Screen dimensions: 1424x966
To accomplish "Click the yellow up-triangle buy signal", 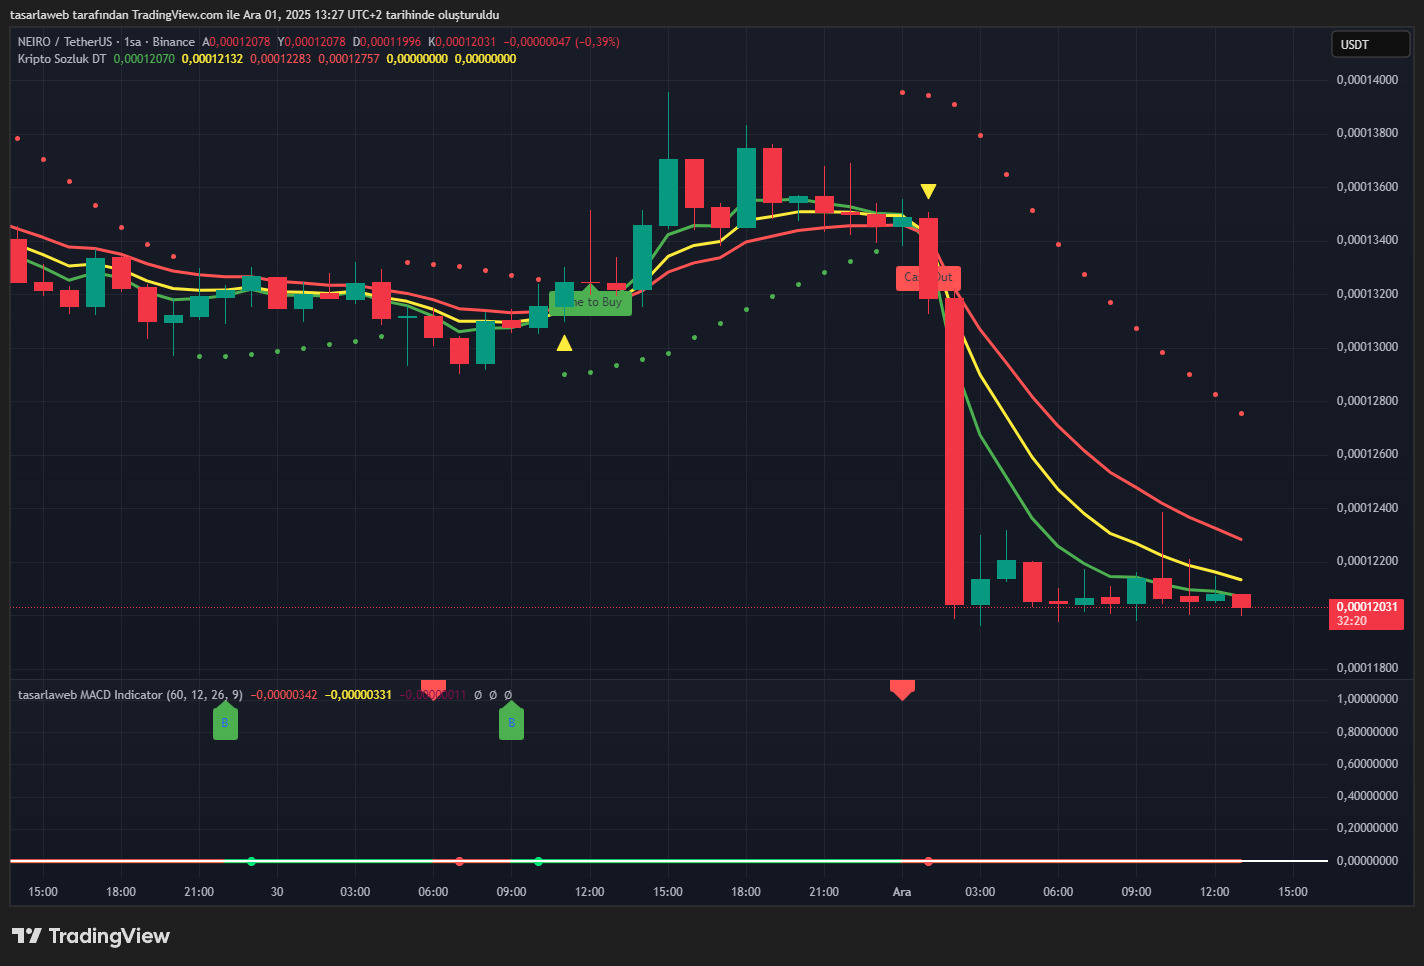I will [564, 344].
